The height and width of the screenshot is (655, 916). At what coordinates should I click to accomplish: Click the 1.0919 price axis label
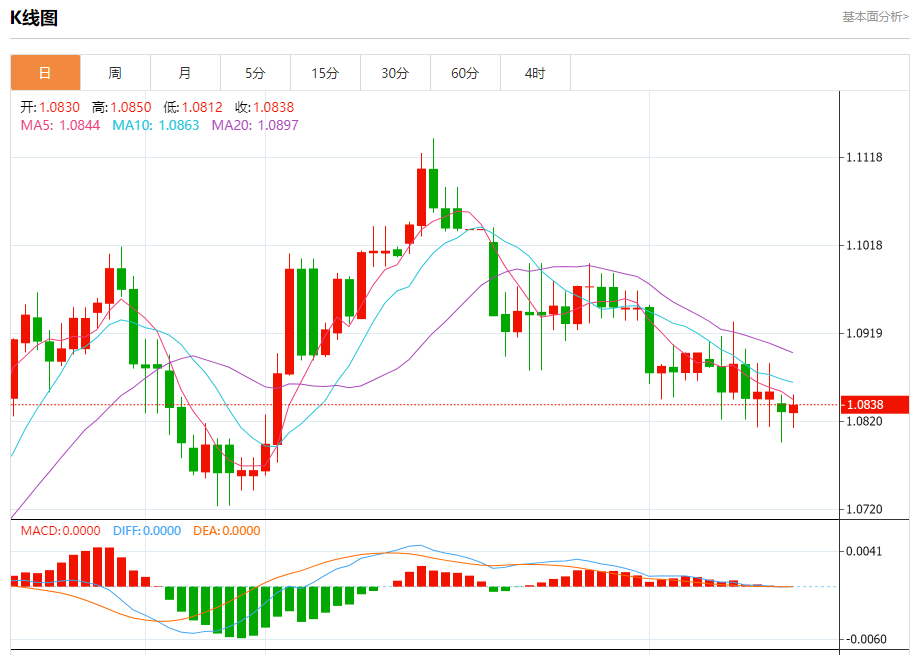click(x=865, y=333)
